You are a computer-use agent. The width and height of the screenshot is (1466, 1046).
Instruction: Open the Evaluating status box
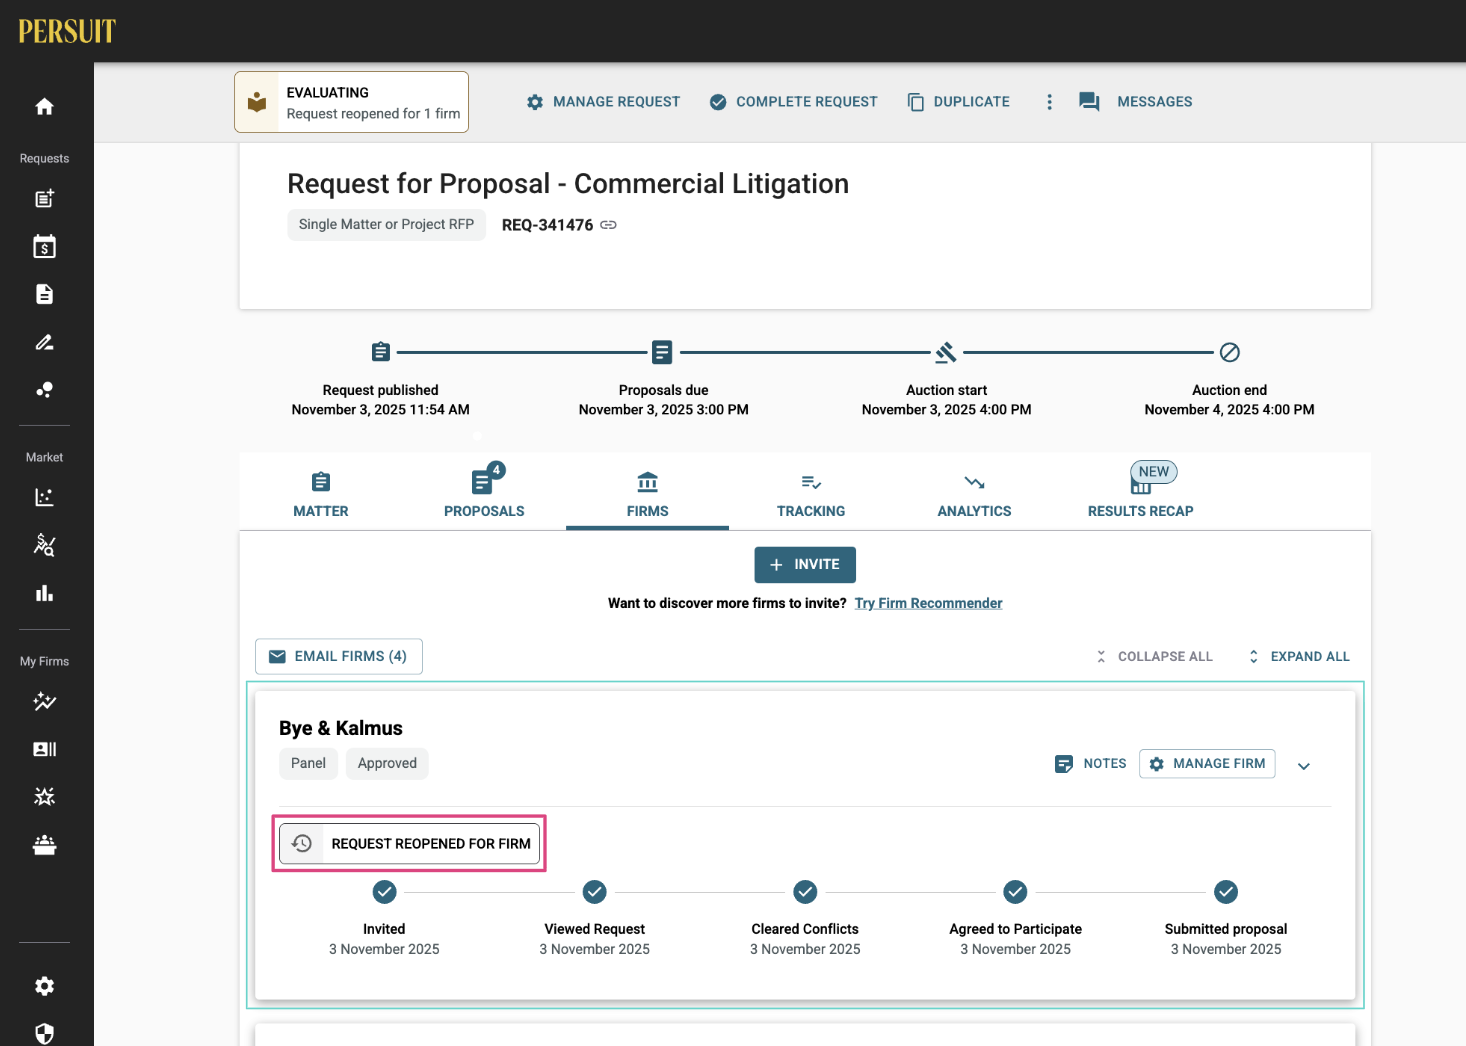pyautogui.click(x=351, y=102)
